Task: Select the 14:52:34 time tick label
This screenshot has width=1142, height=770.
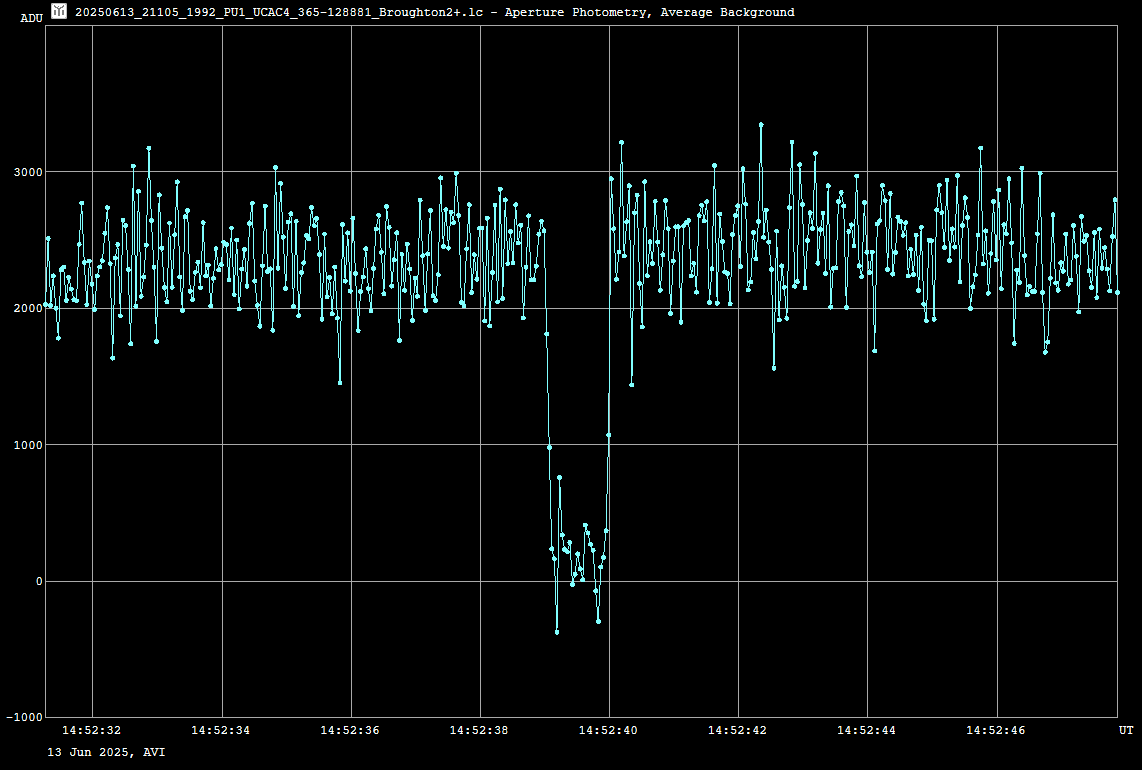Action: (222, 731)
